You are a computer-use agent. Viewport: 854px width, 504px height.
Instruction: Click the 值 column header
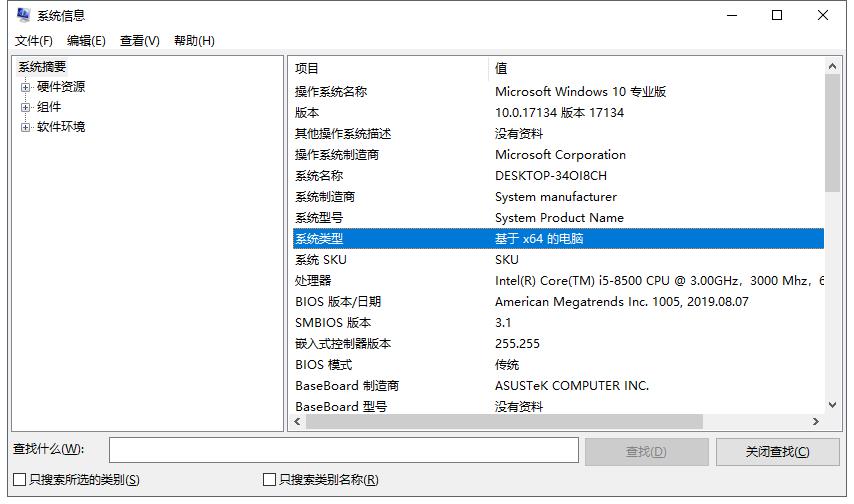click(656, 68)
